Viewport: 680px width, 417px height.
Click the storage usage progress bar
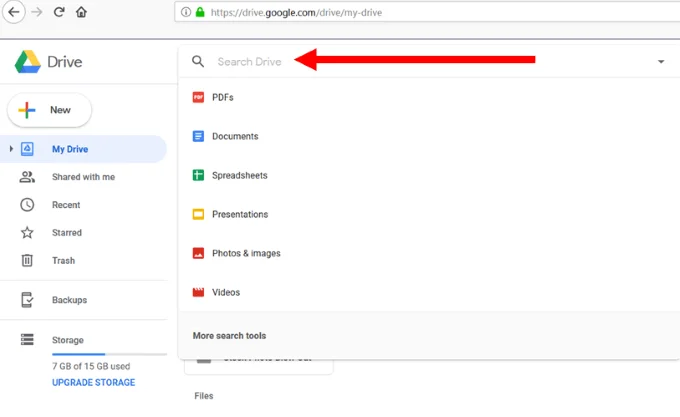109,354
